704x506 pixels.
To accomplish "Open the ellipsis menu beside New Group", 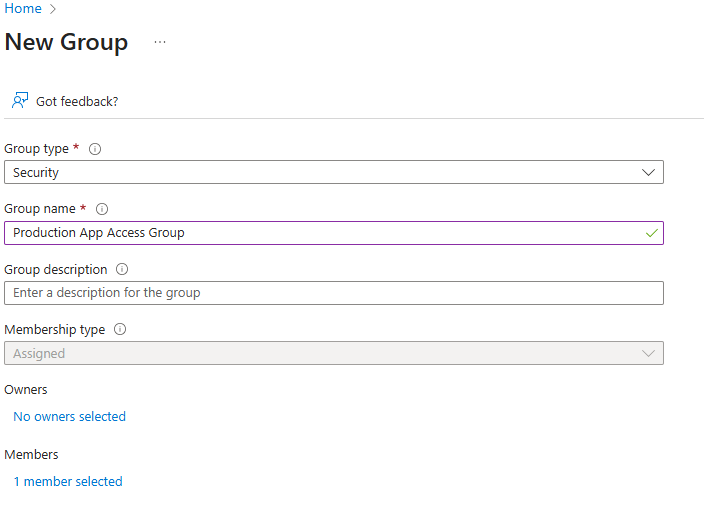I will click(160, 42).
